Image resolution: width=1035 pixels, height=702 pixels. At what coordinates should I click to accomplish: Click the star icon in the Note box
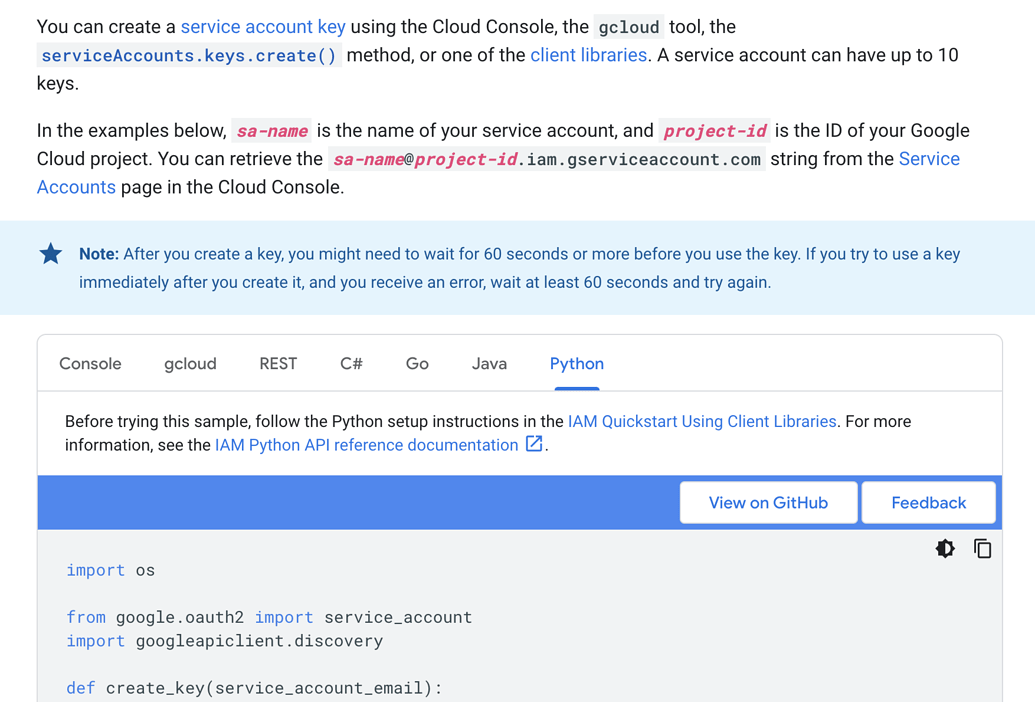click(x=51, y=253)
